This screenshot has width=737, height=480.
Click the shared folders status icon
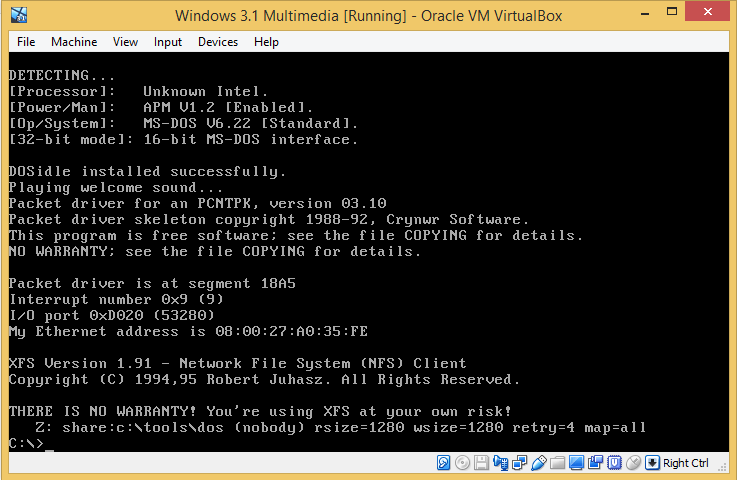coord(557,463)
